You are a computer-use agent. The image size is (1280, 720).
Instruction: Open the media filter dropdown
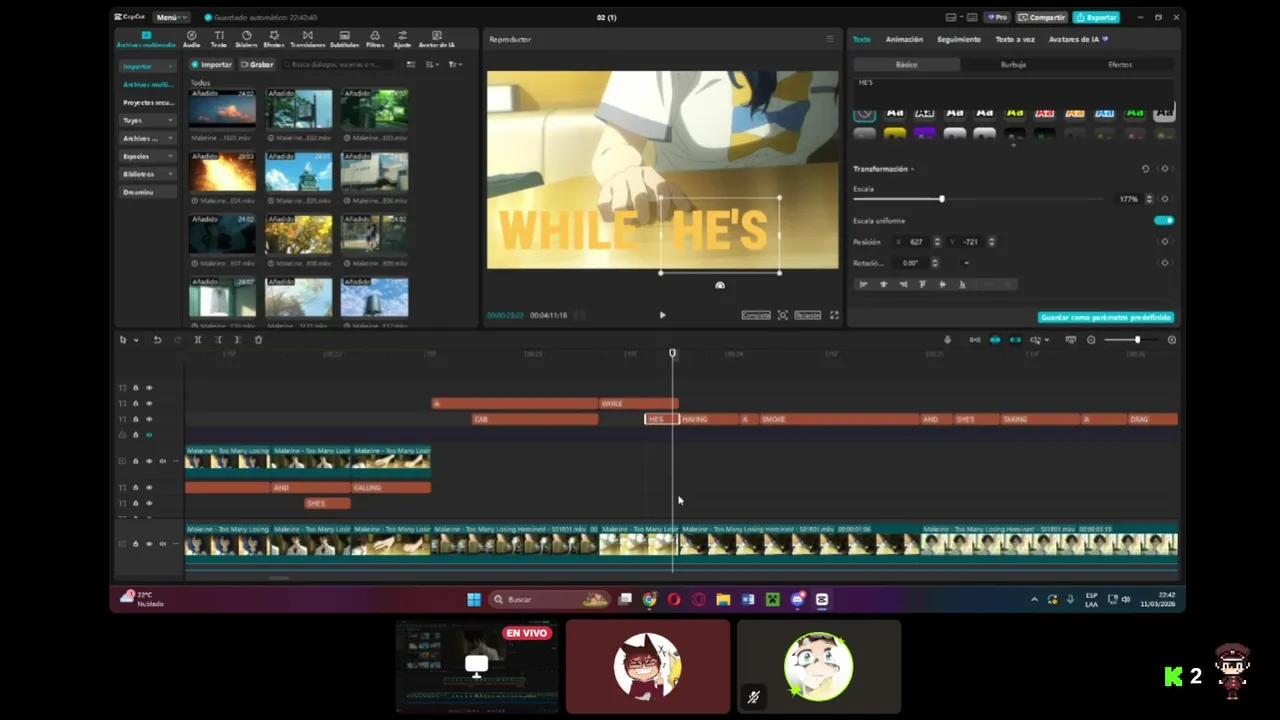[455, 65]
